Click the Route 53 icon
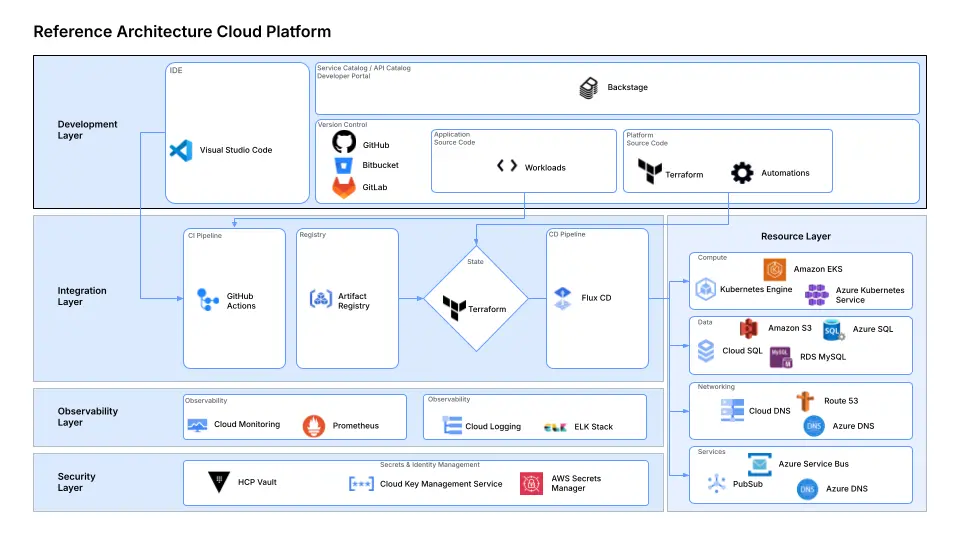Screen dimensions: 960x540 click(x=805, y=401)
